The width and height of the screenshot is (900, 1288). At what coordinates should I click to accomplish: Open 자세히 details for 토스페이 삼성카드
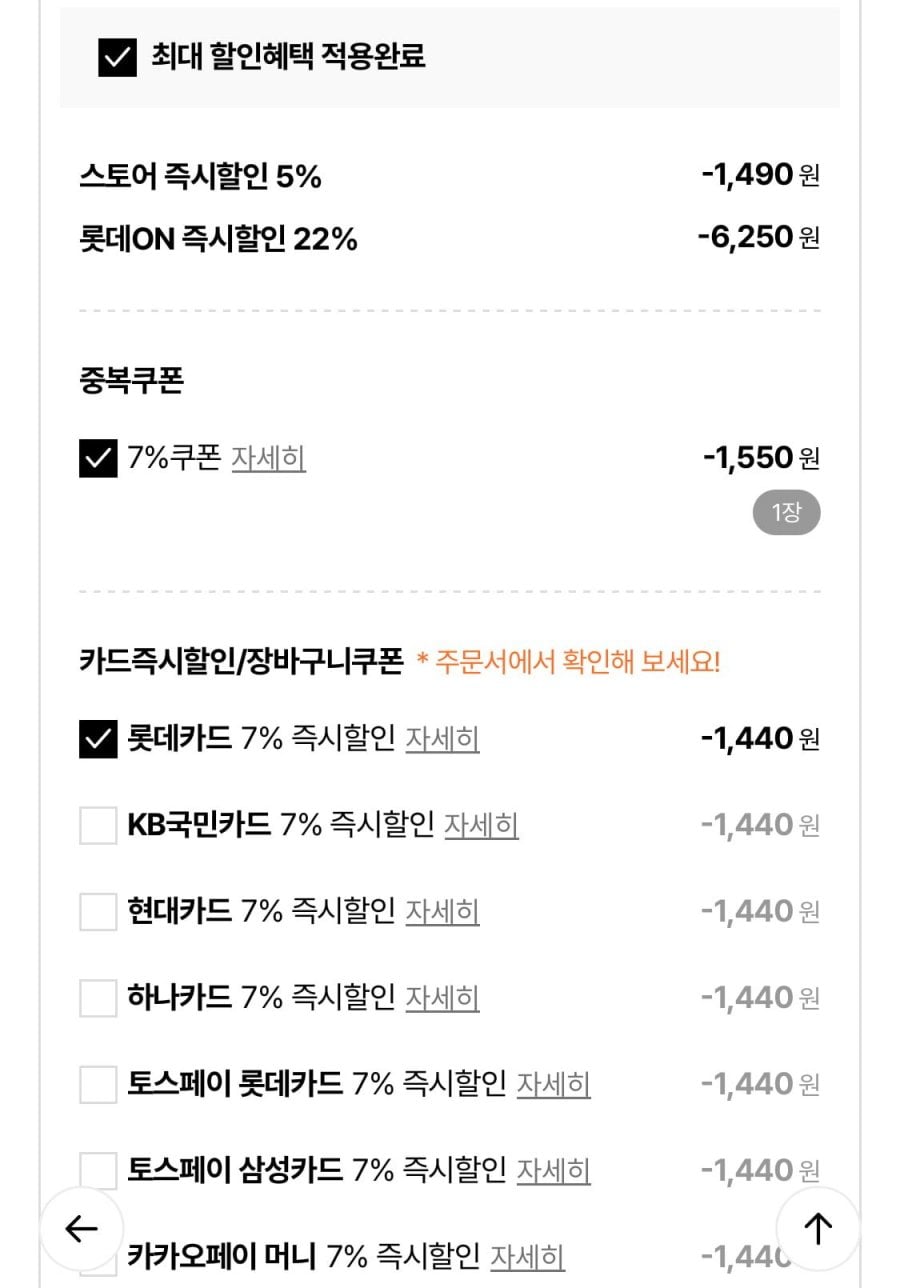(x=553, y=1169)
